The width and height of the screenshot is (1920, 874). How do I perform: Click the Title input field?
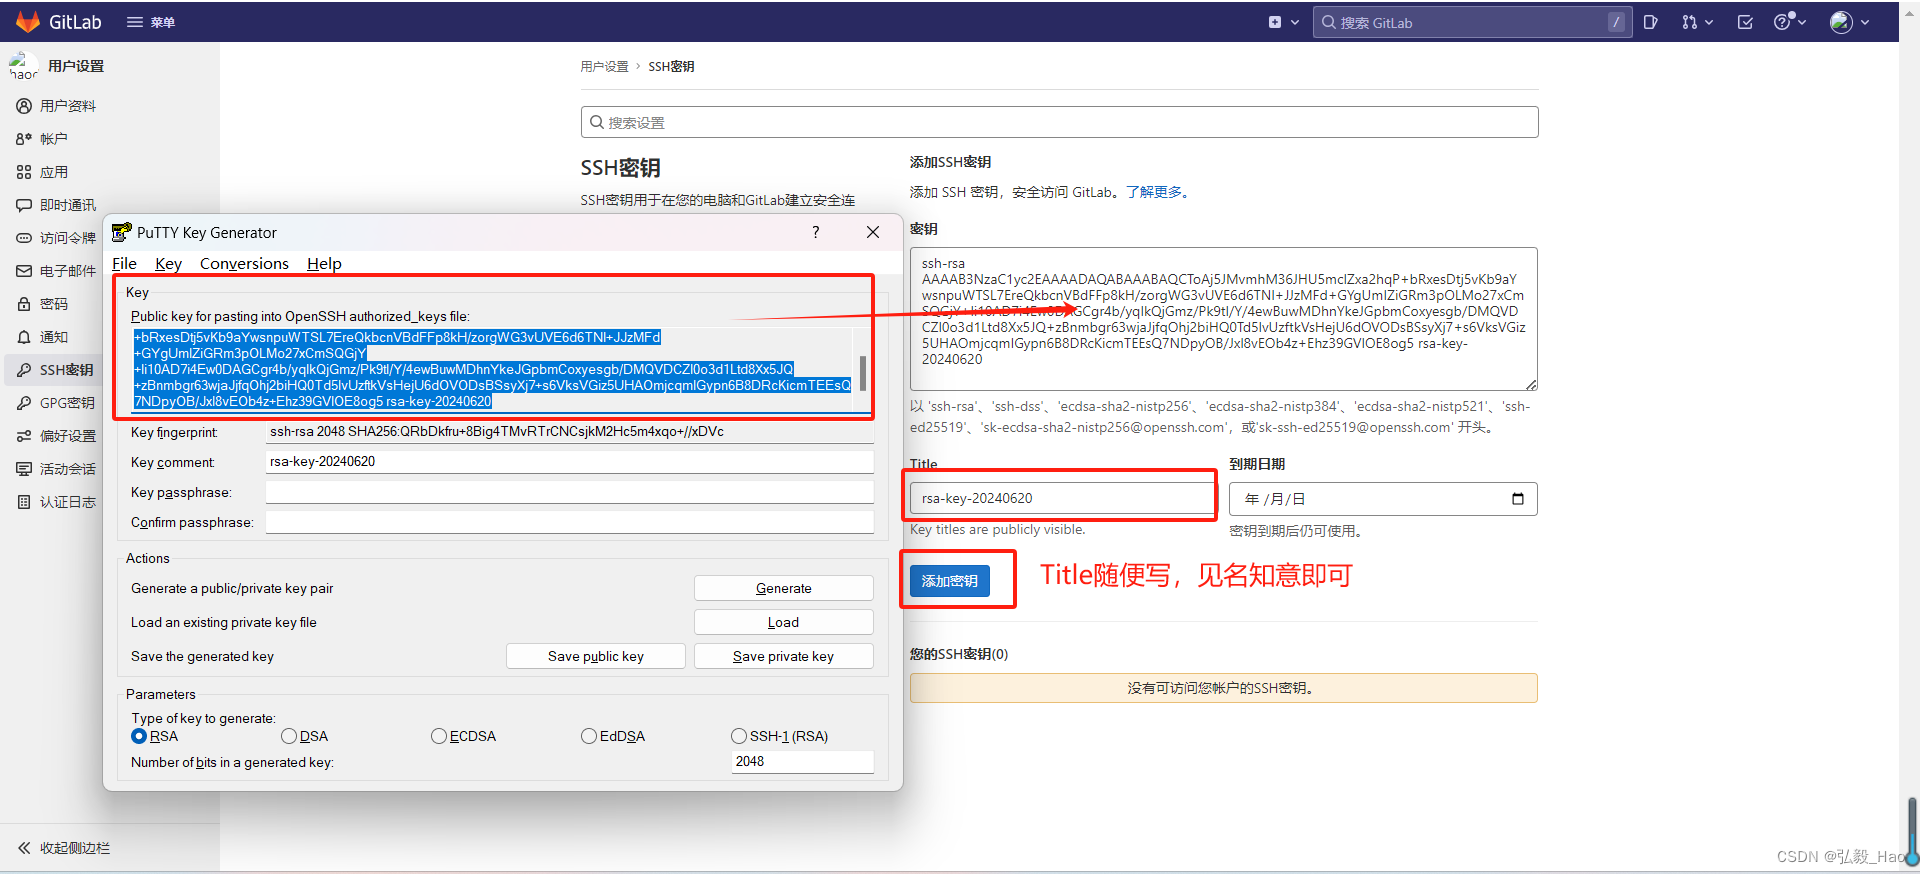[1062, 498]
